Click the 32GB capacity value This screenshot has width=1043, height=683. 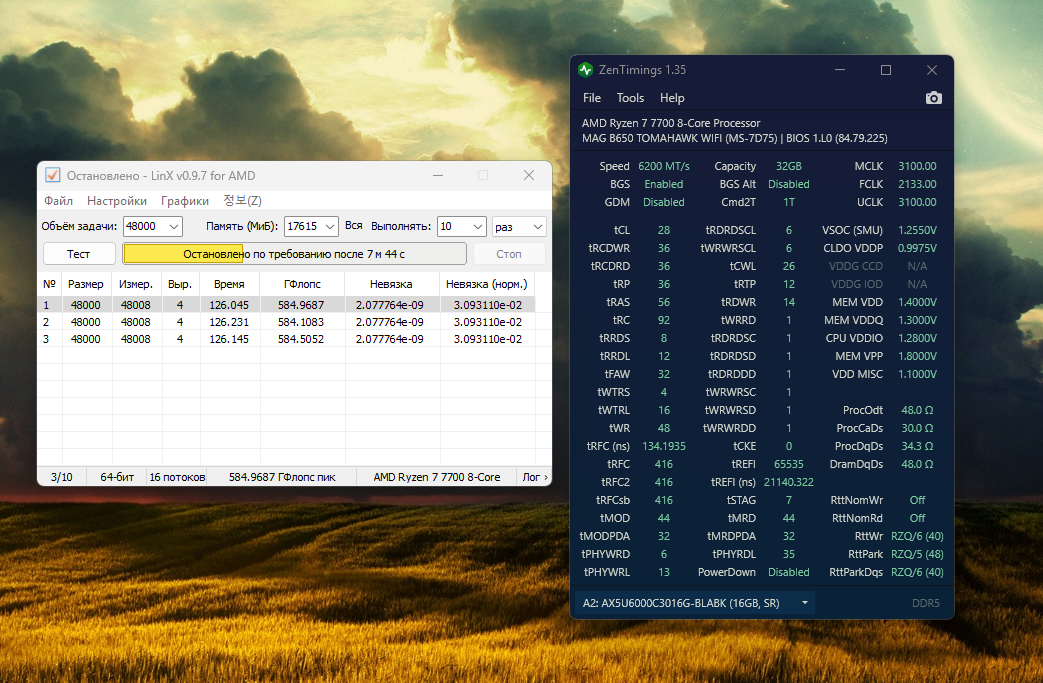tap(789, 166)
